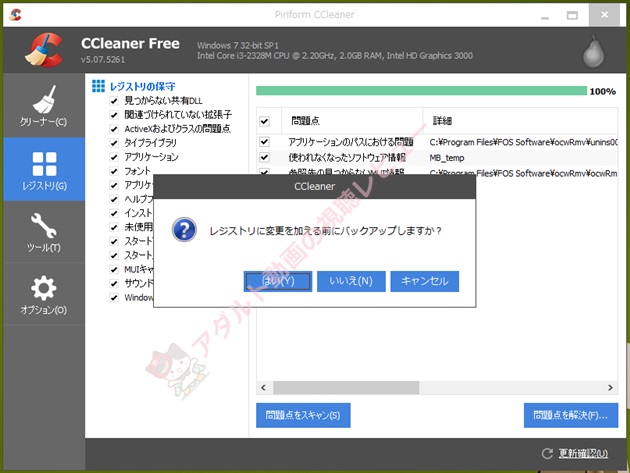
Task: Click いいえ(N) to skip backup
Action: (x=351, y=281)
